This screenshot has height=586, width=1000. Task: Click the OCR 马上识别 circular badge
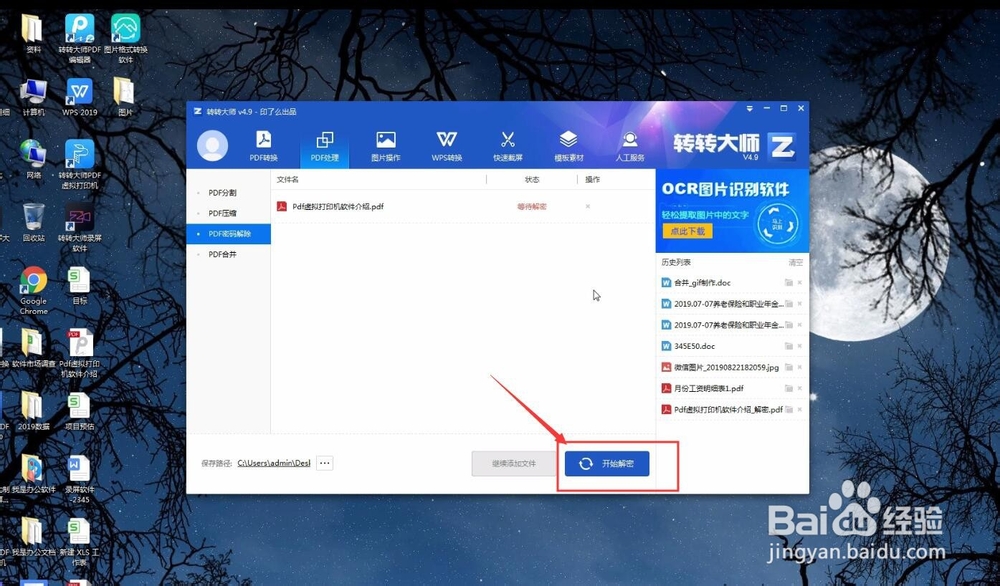[777, 224]
